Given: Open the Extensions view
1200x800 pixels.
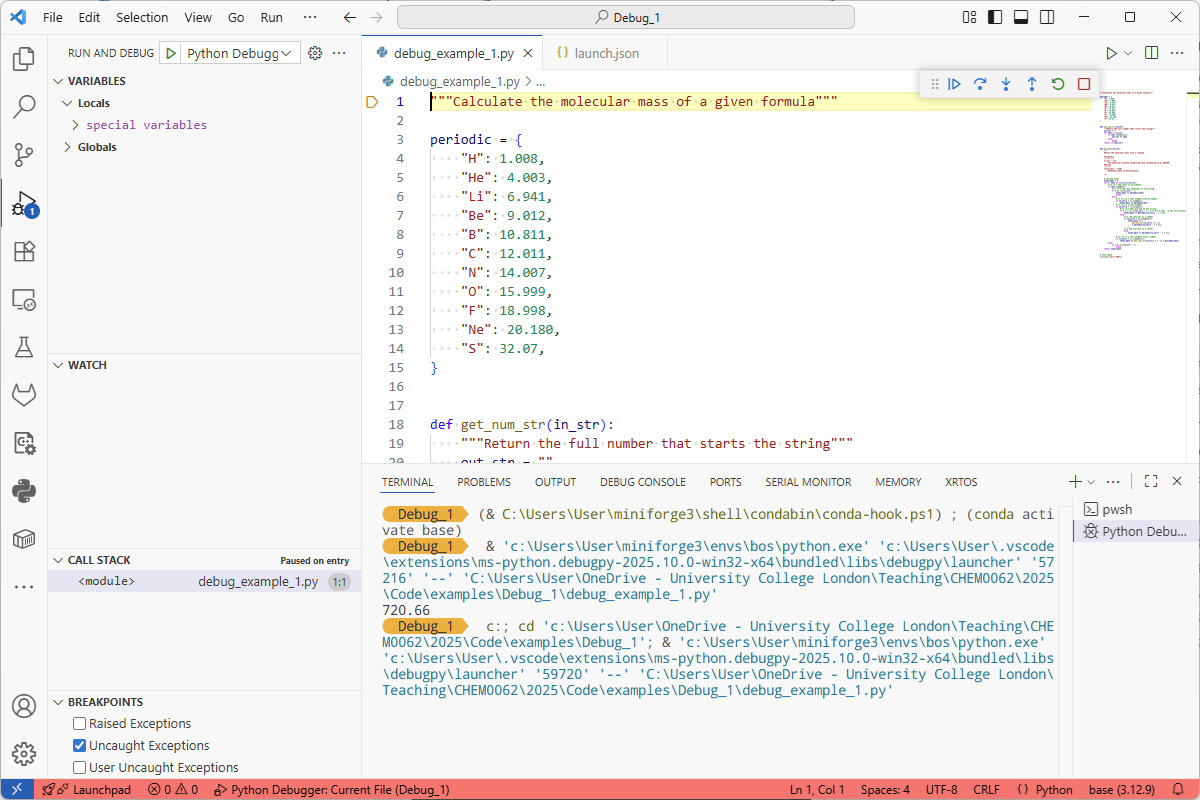Looking at the screenshot, I should [x=24, y=252].
